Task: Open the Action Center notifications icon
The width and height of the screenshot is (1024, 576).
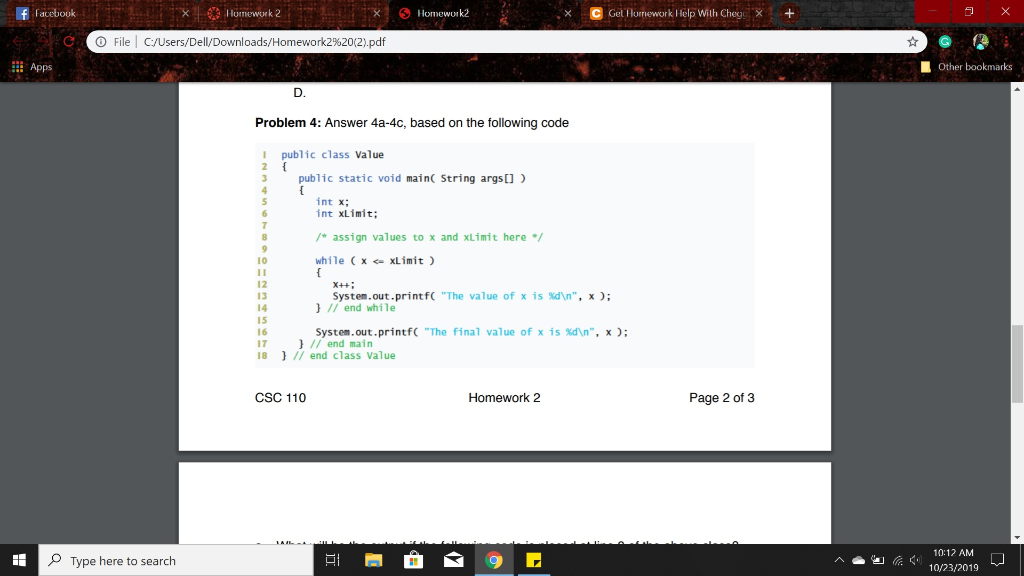Action: (x=997, y=560)
